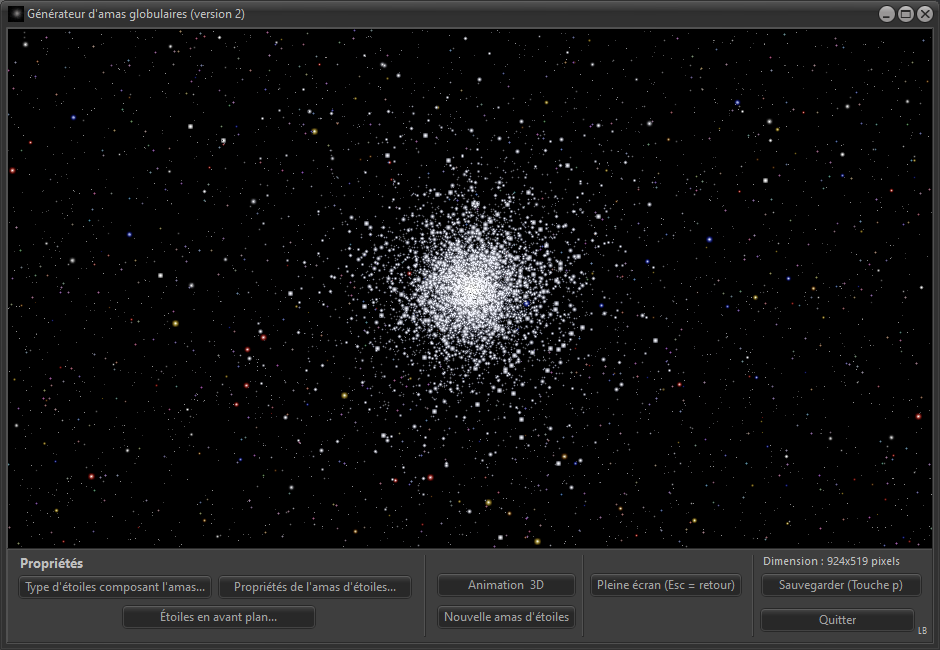Close the window with the X icon

point(923,14)
